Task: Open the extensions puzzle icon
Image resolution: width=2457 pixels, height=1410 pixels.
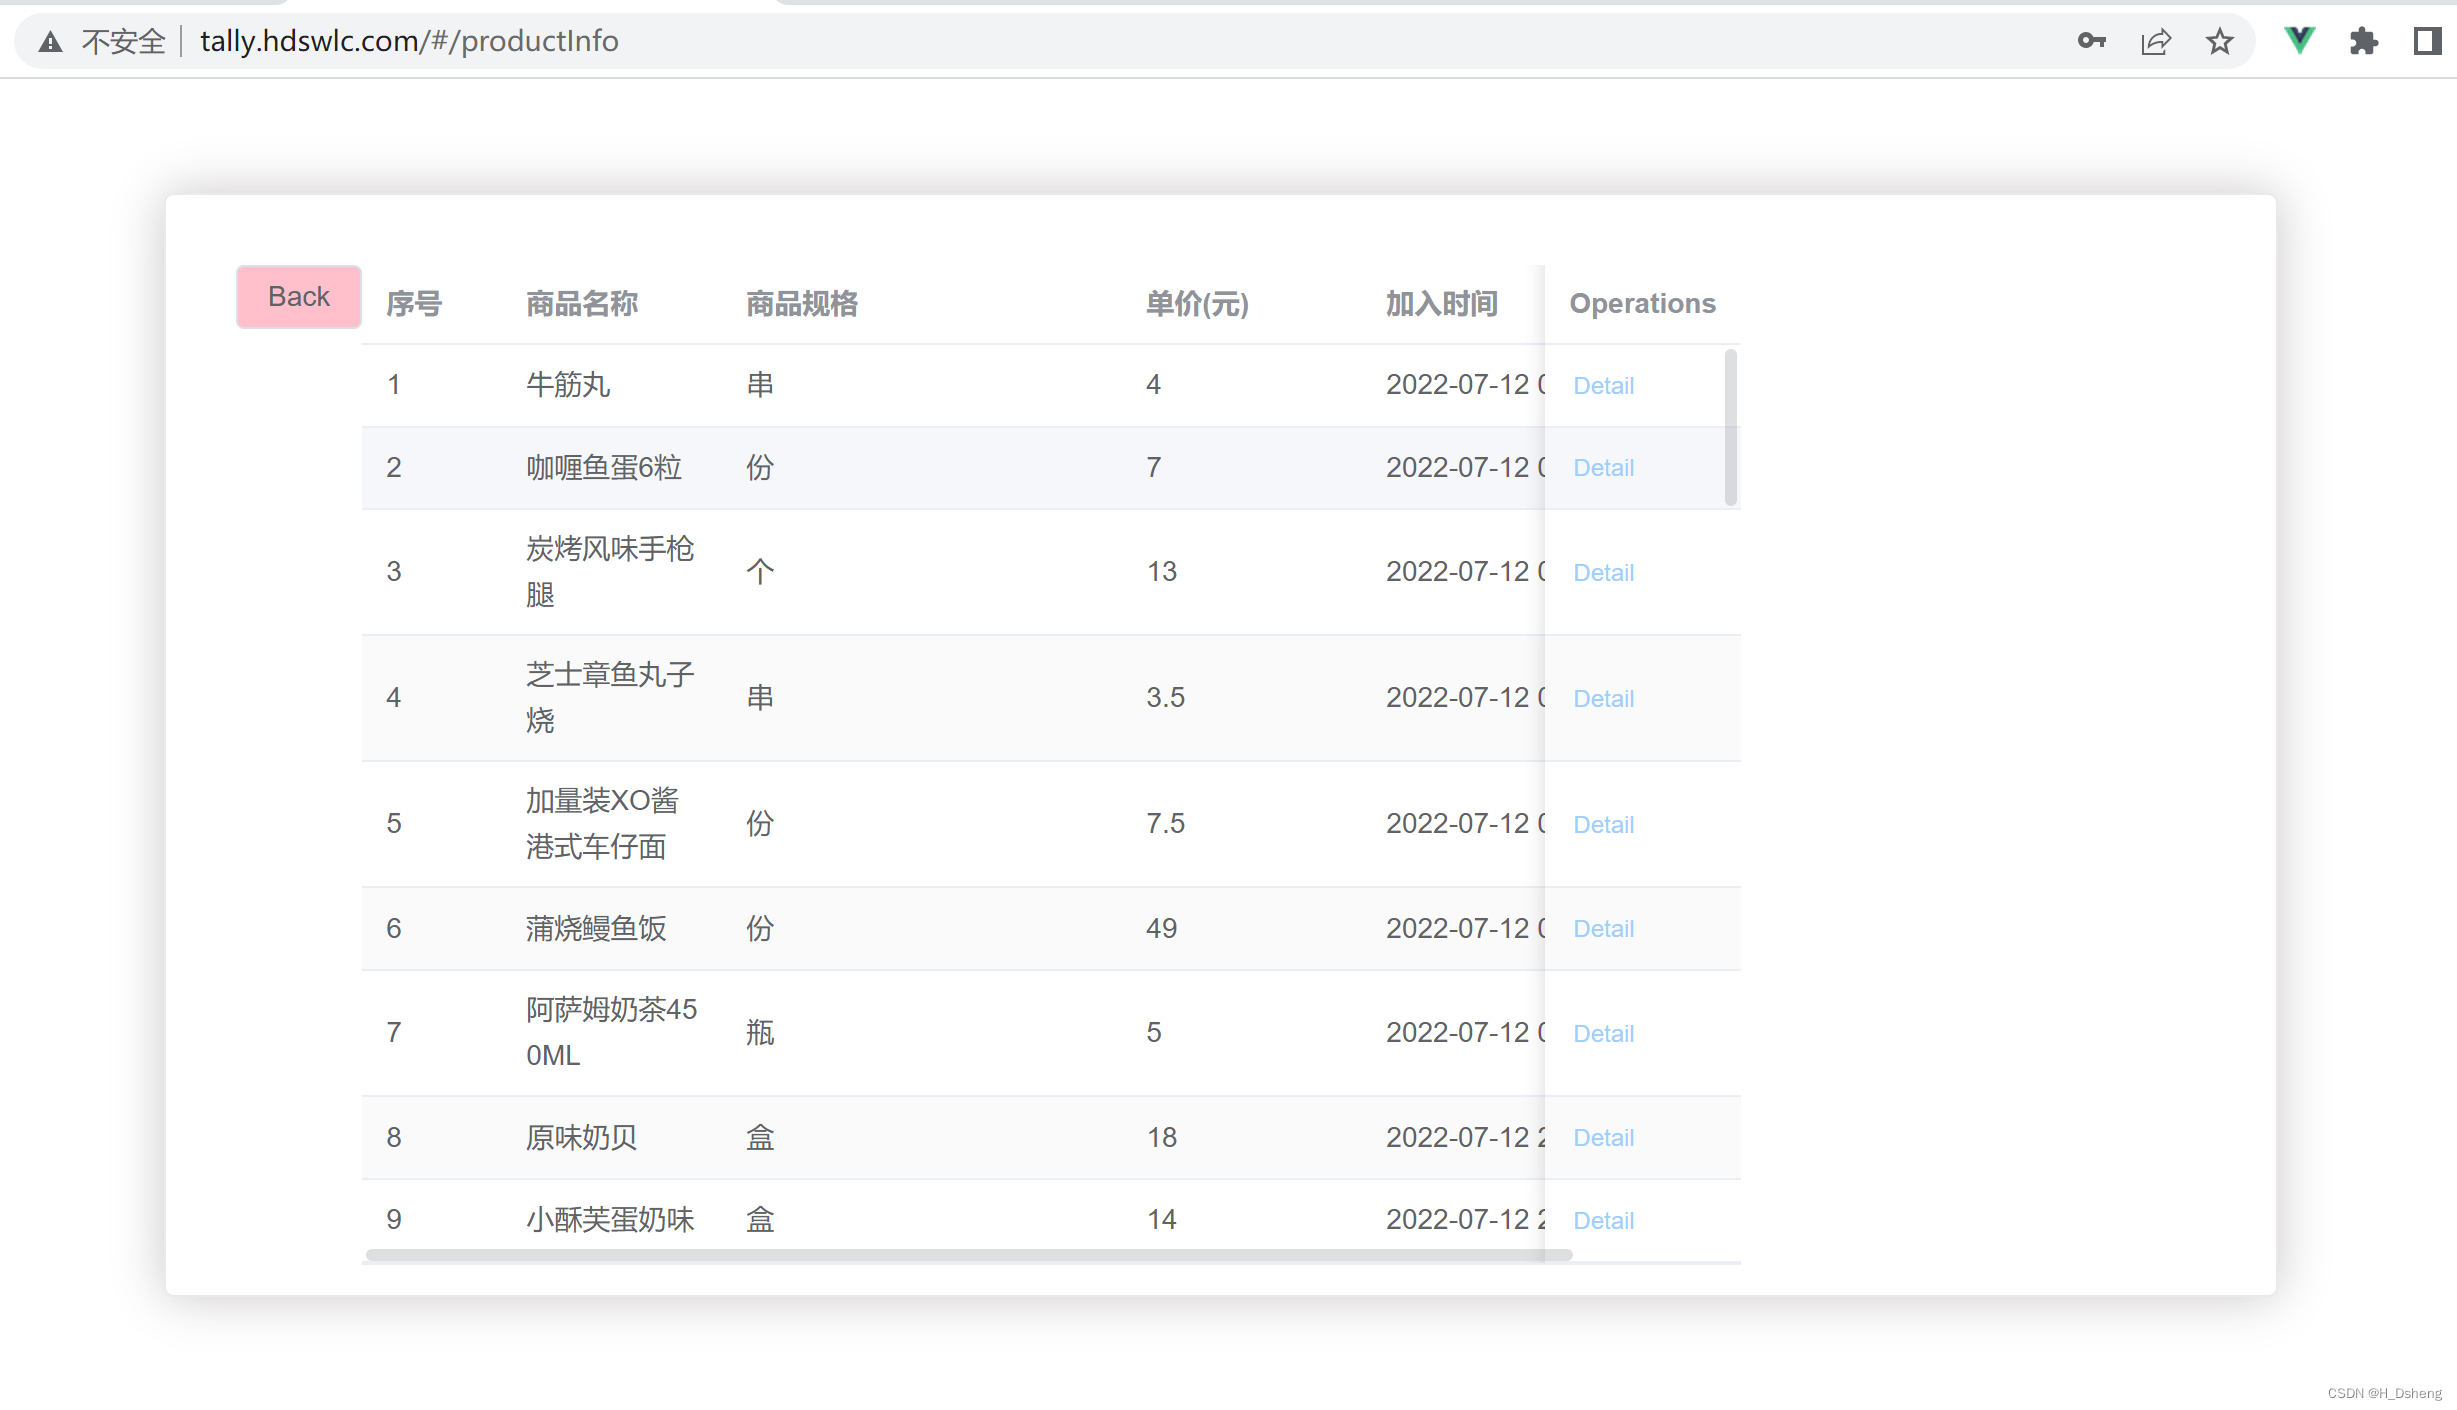Action: (x=2363, y=41)
